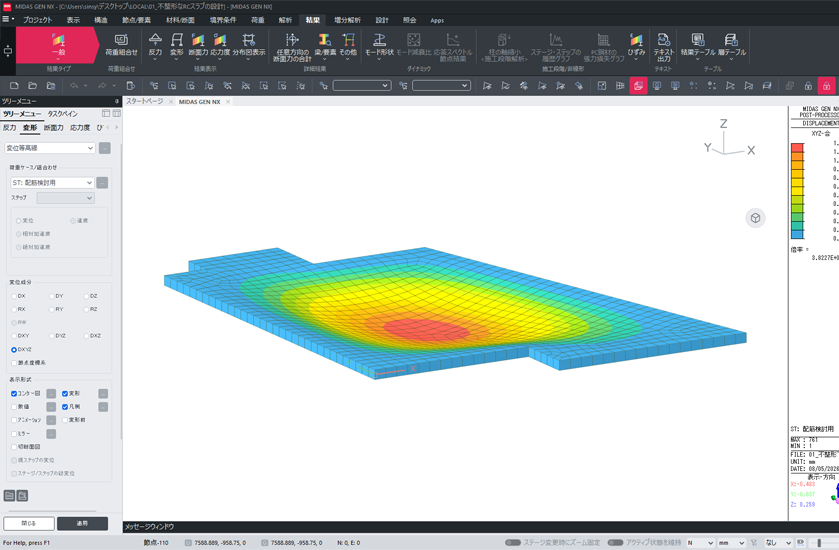Select the 断面力 section force icon
Image resolution: width=839 pixels, height=550 pixels.
(198, 44)
